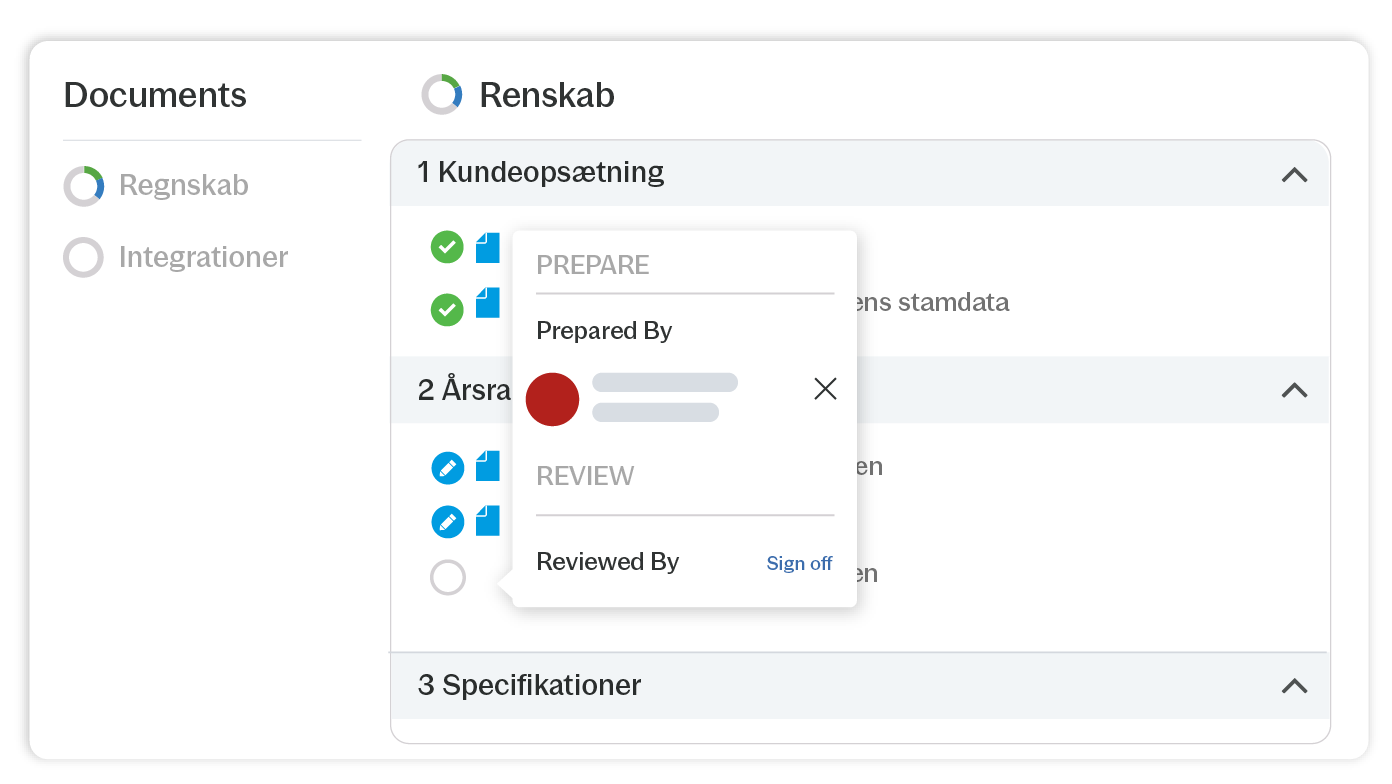
Task: Click the red preparer avatar circle
Action: [552, 399]
